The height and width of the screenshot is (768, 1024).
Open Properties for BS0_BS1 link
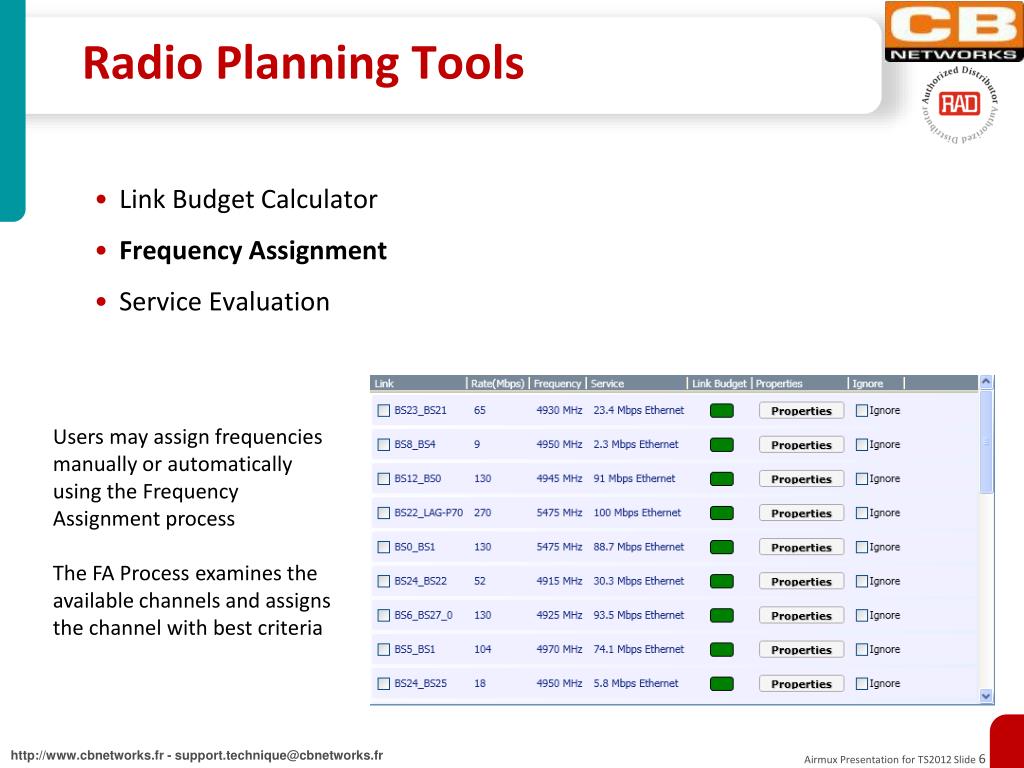tap(801, 547)
